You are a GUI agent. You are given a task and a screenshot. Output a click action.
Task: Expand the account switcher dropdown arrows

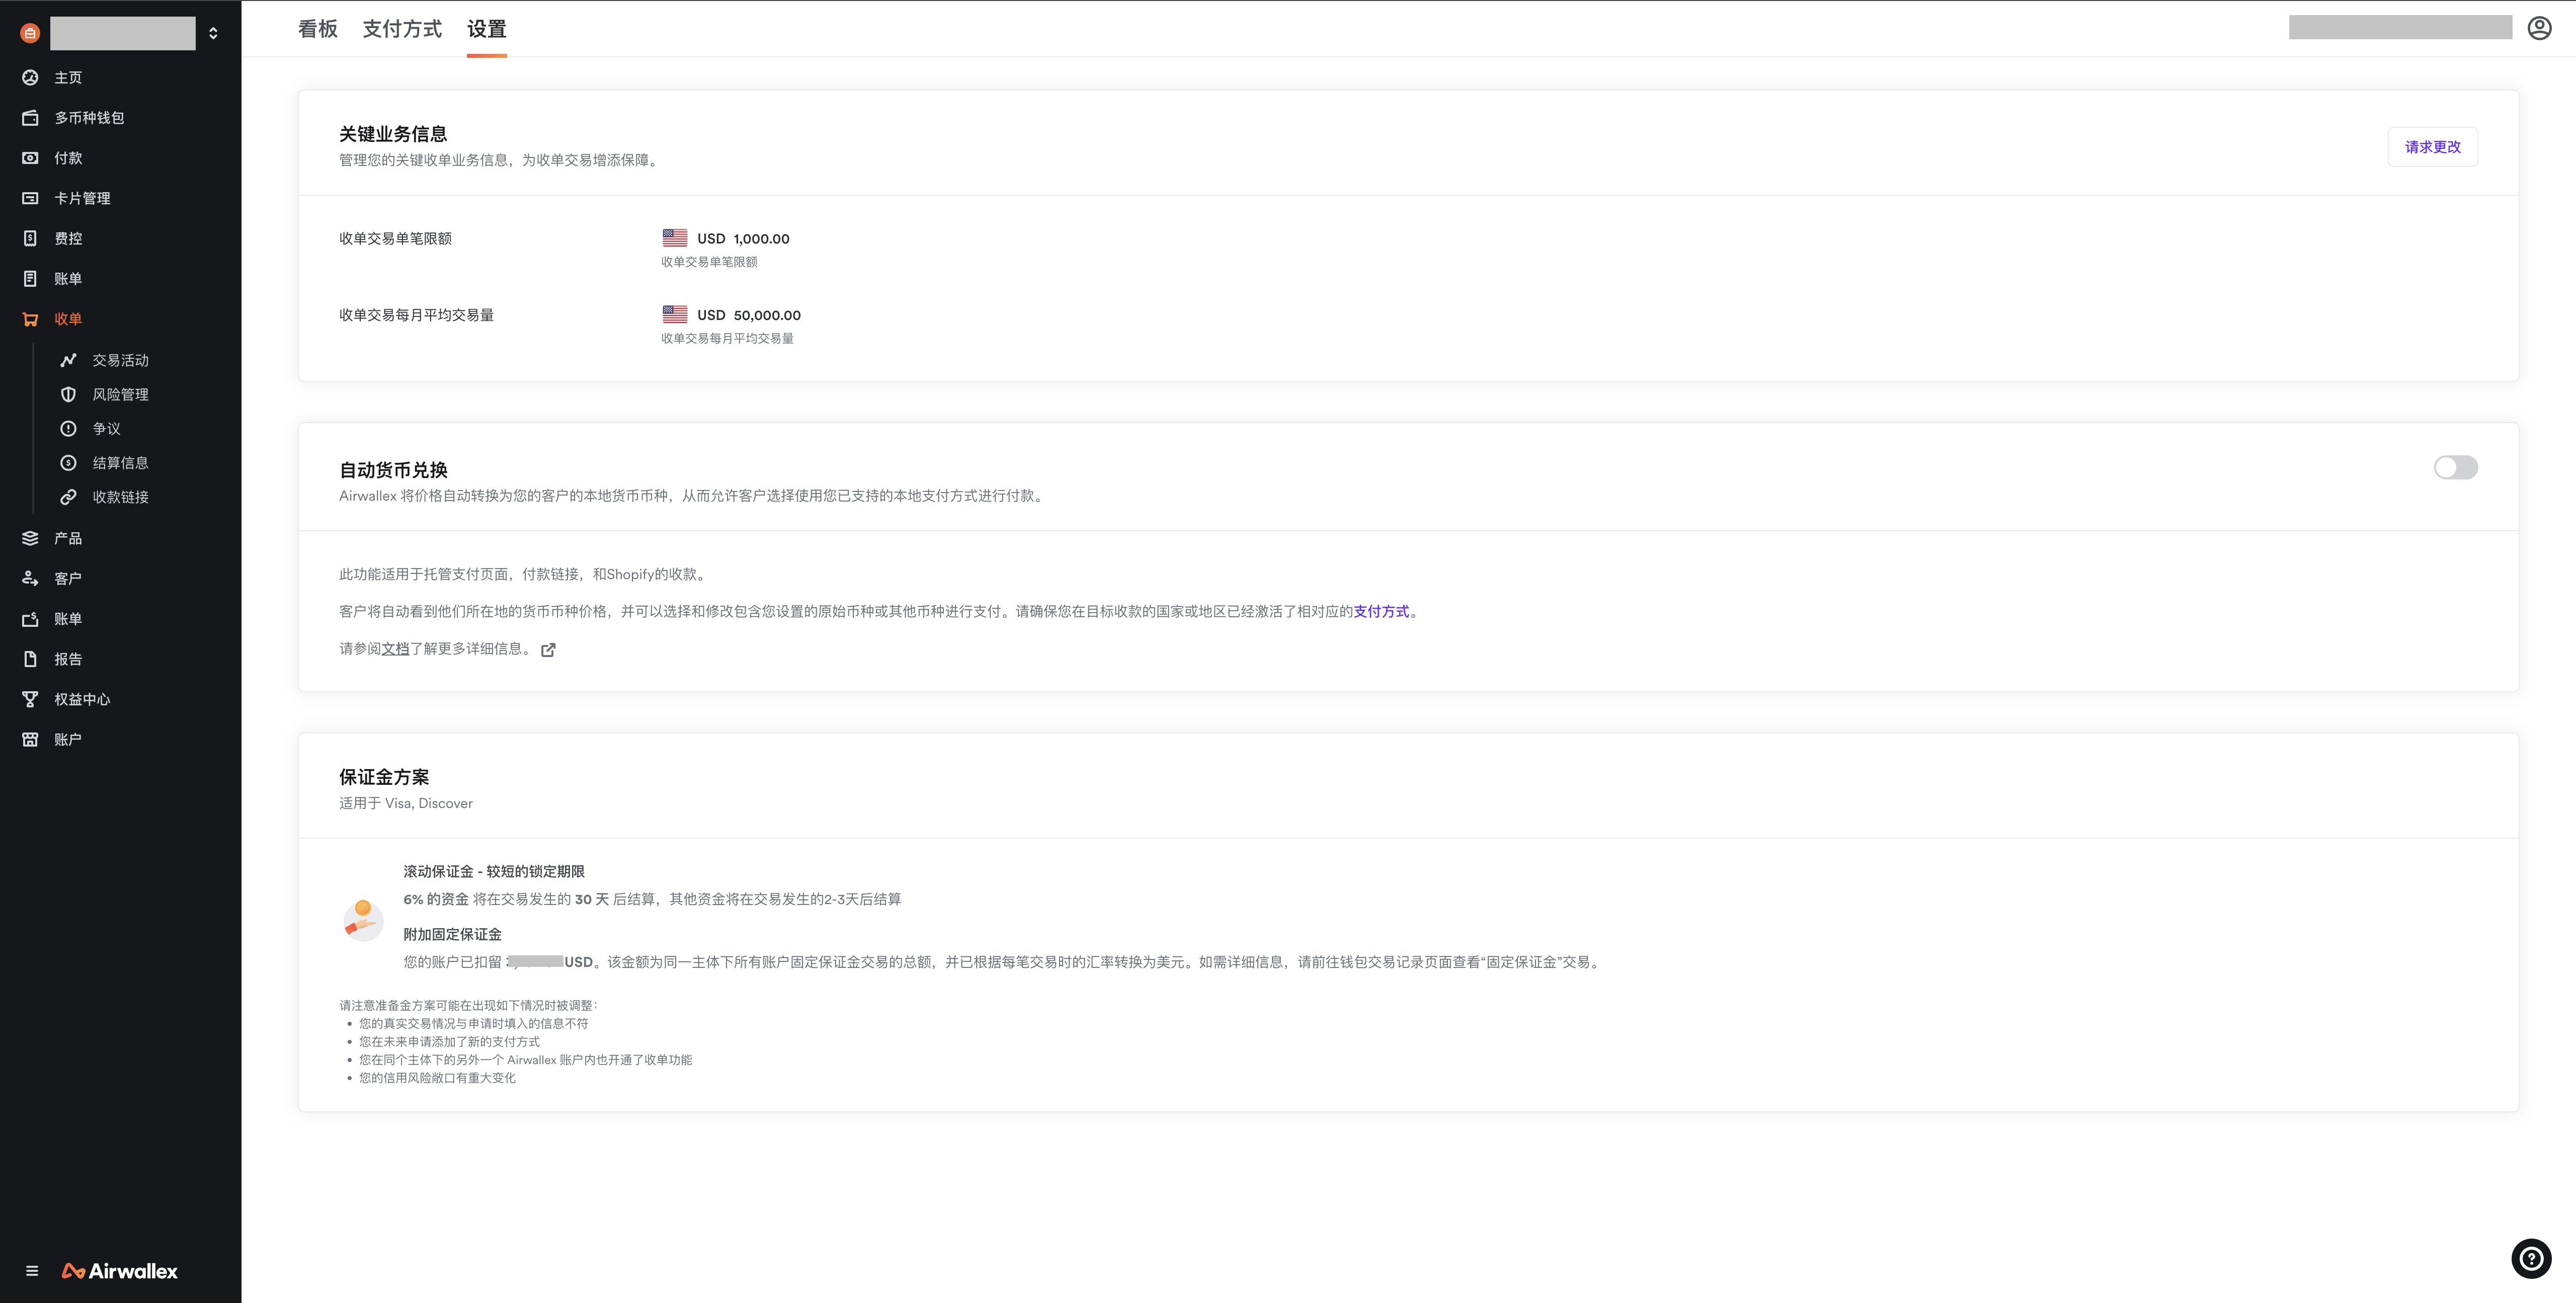pyautogui.click(x=213, y=33)
